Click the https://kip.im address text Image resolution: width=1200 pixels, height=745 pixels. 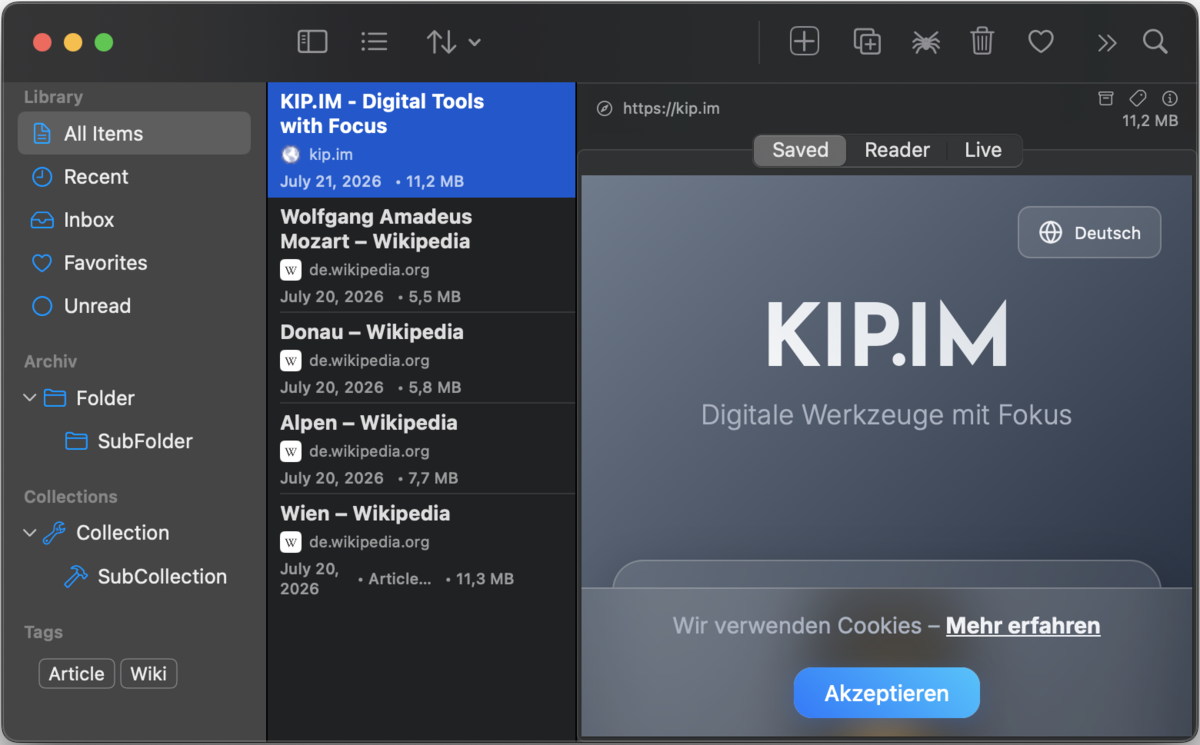(671, 108)
